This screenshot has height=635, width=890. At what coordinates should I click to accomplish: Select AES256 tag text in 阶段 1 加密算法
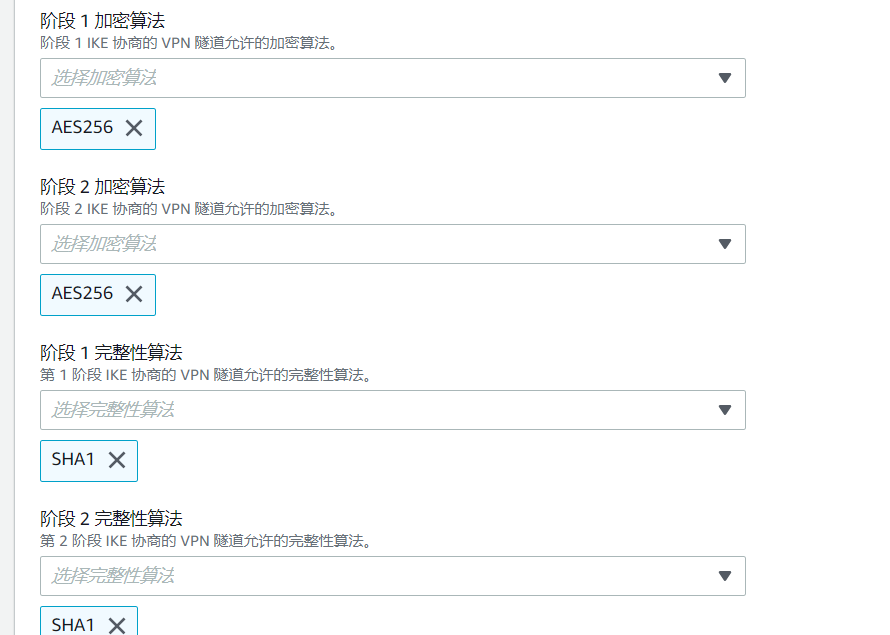coord(82,128)
